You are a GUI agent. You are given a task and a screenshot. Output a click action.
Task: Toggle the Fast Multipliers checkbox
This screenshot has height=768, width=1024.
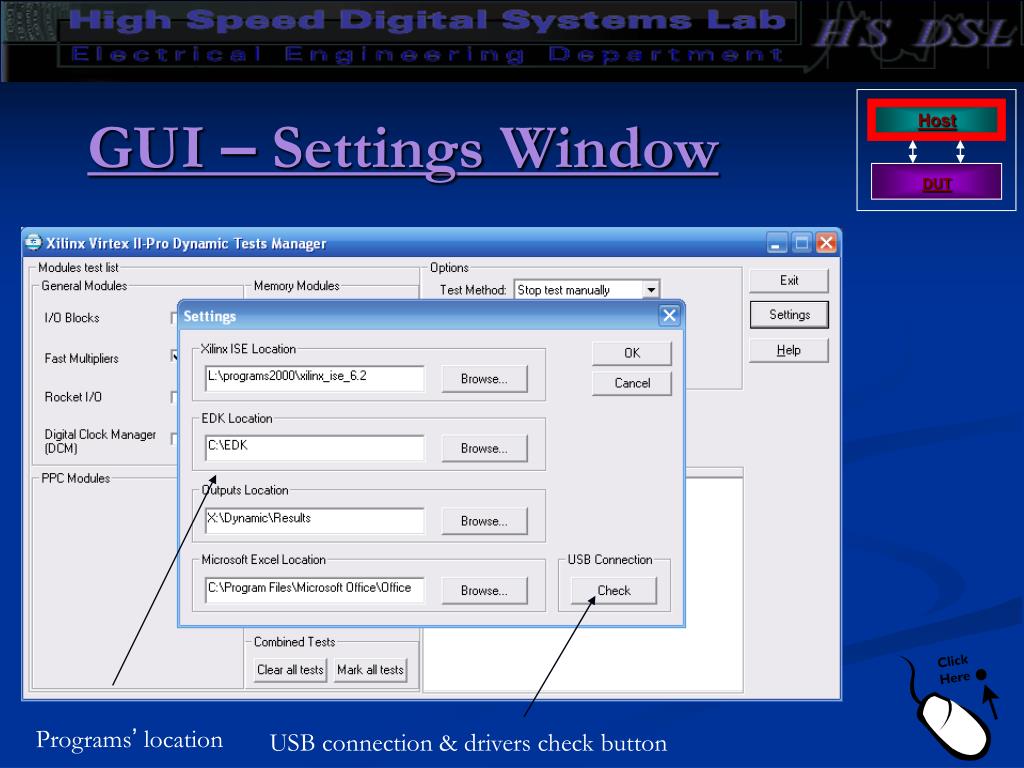pyautogui.click(x=174, y=356)
